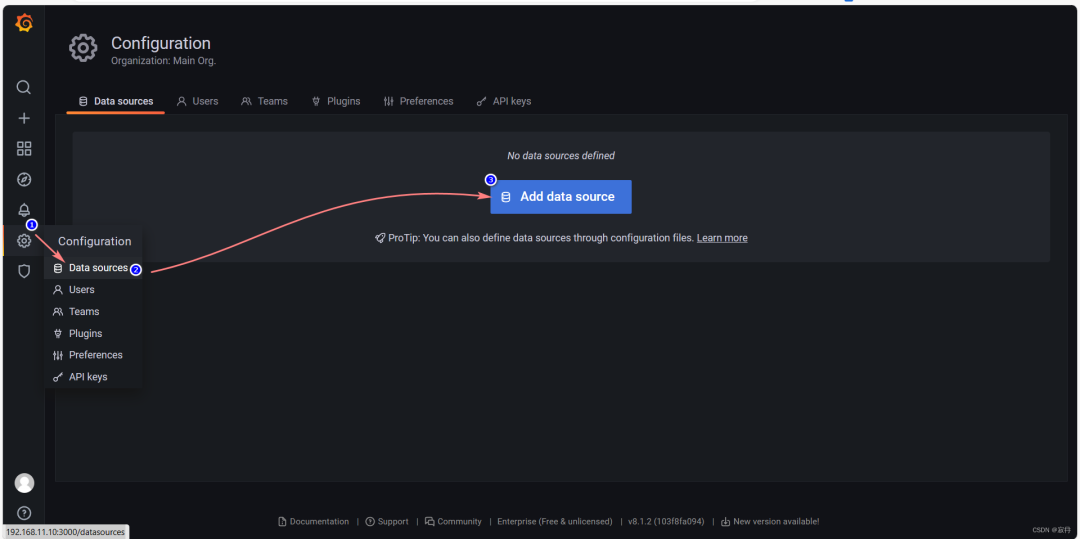Open the Help question mark icon
Image resolution: width=1080 pixels, height=539 pixels.
[24, 513]
